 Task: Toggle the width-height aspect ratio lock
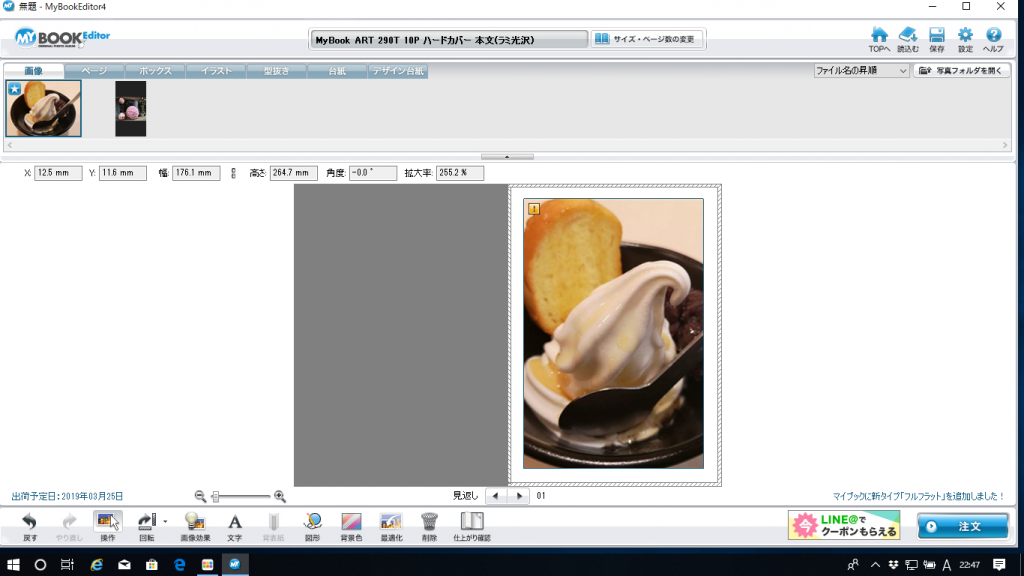[x=234, y=173]
